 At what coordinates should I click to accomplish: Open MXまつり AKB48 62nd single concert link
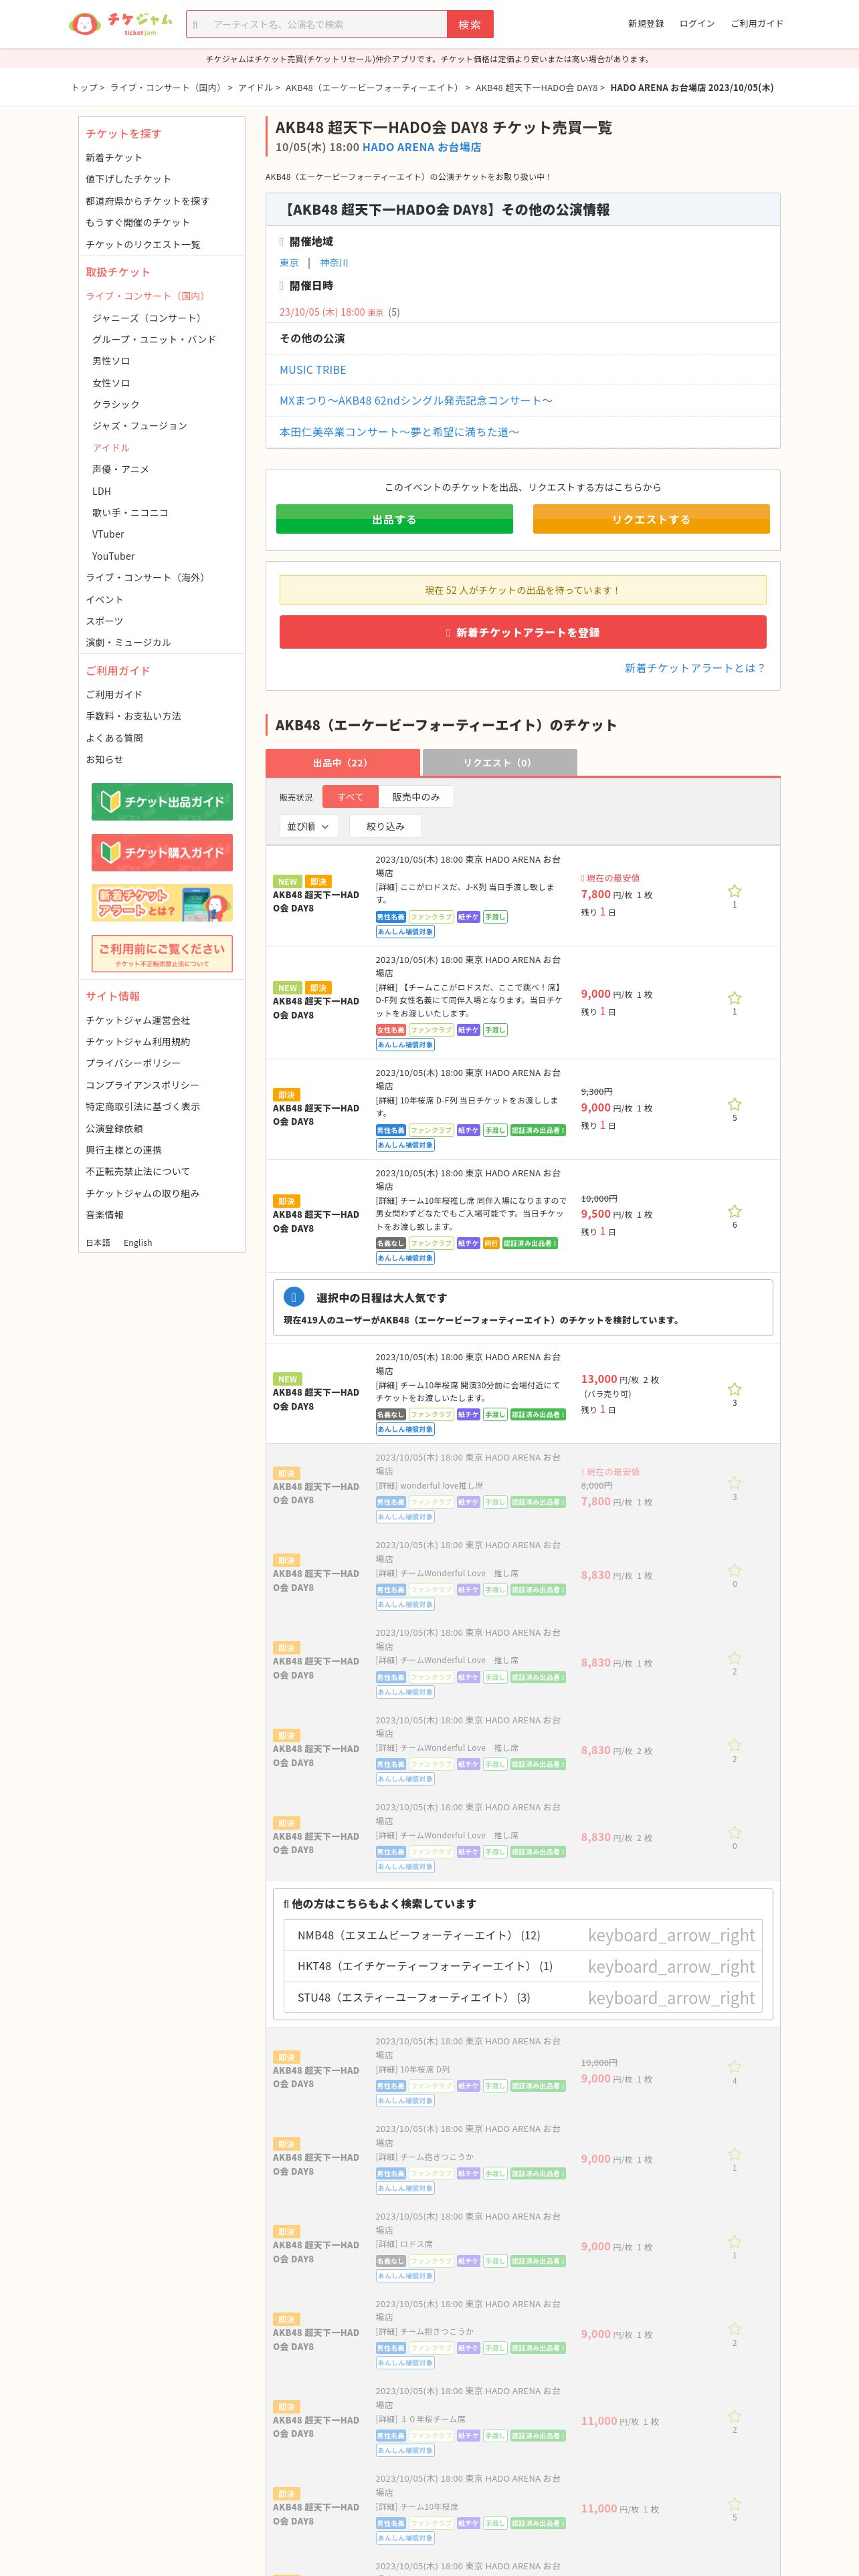click(x=416, y=400)
